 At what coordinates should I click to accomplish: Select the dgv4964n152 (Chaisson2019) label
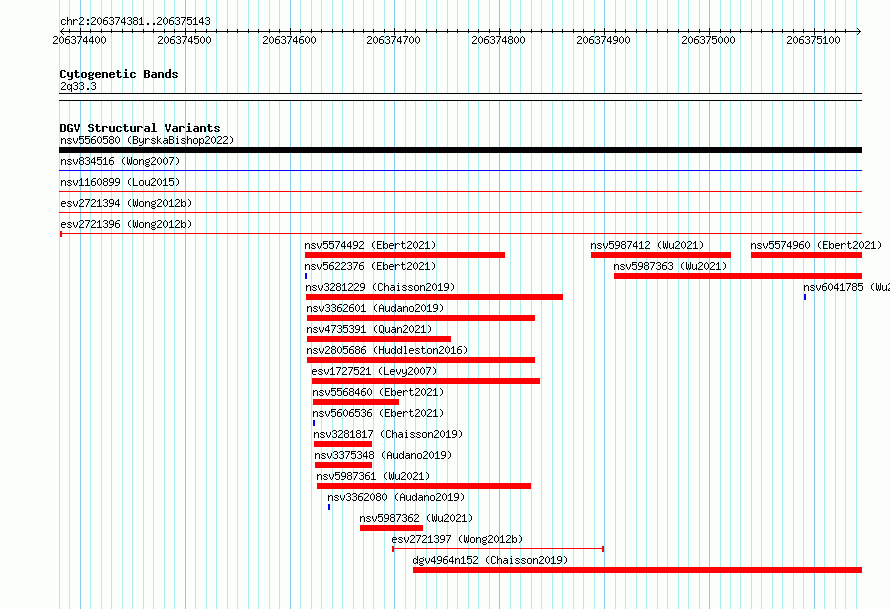(490, 560)
